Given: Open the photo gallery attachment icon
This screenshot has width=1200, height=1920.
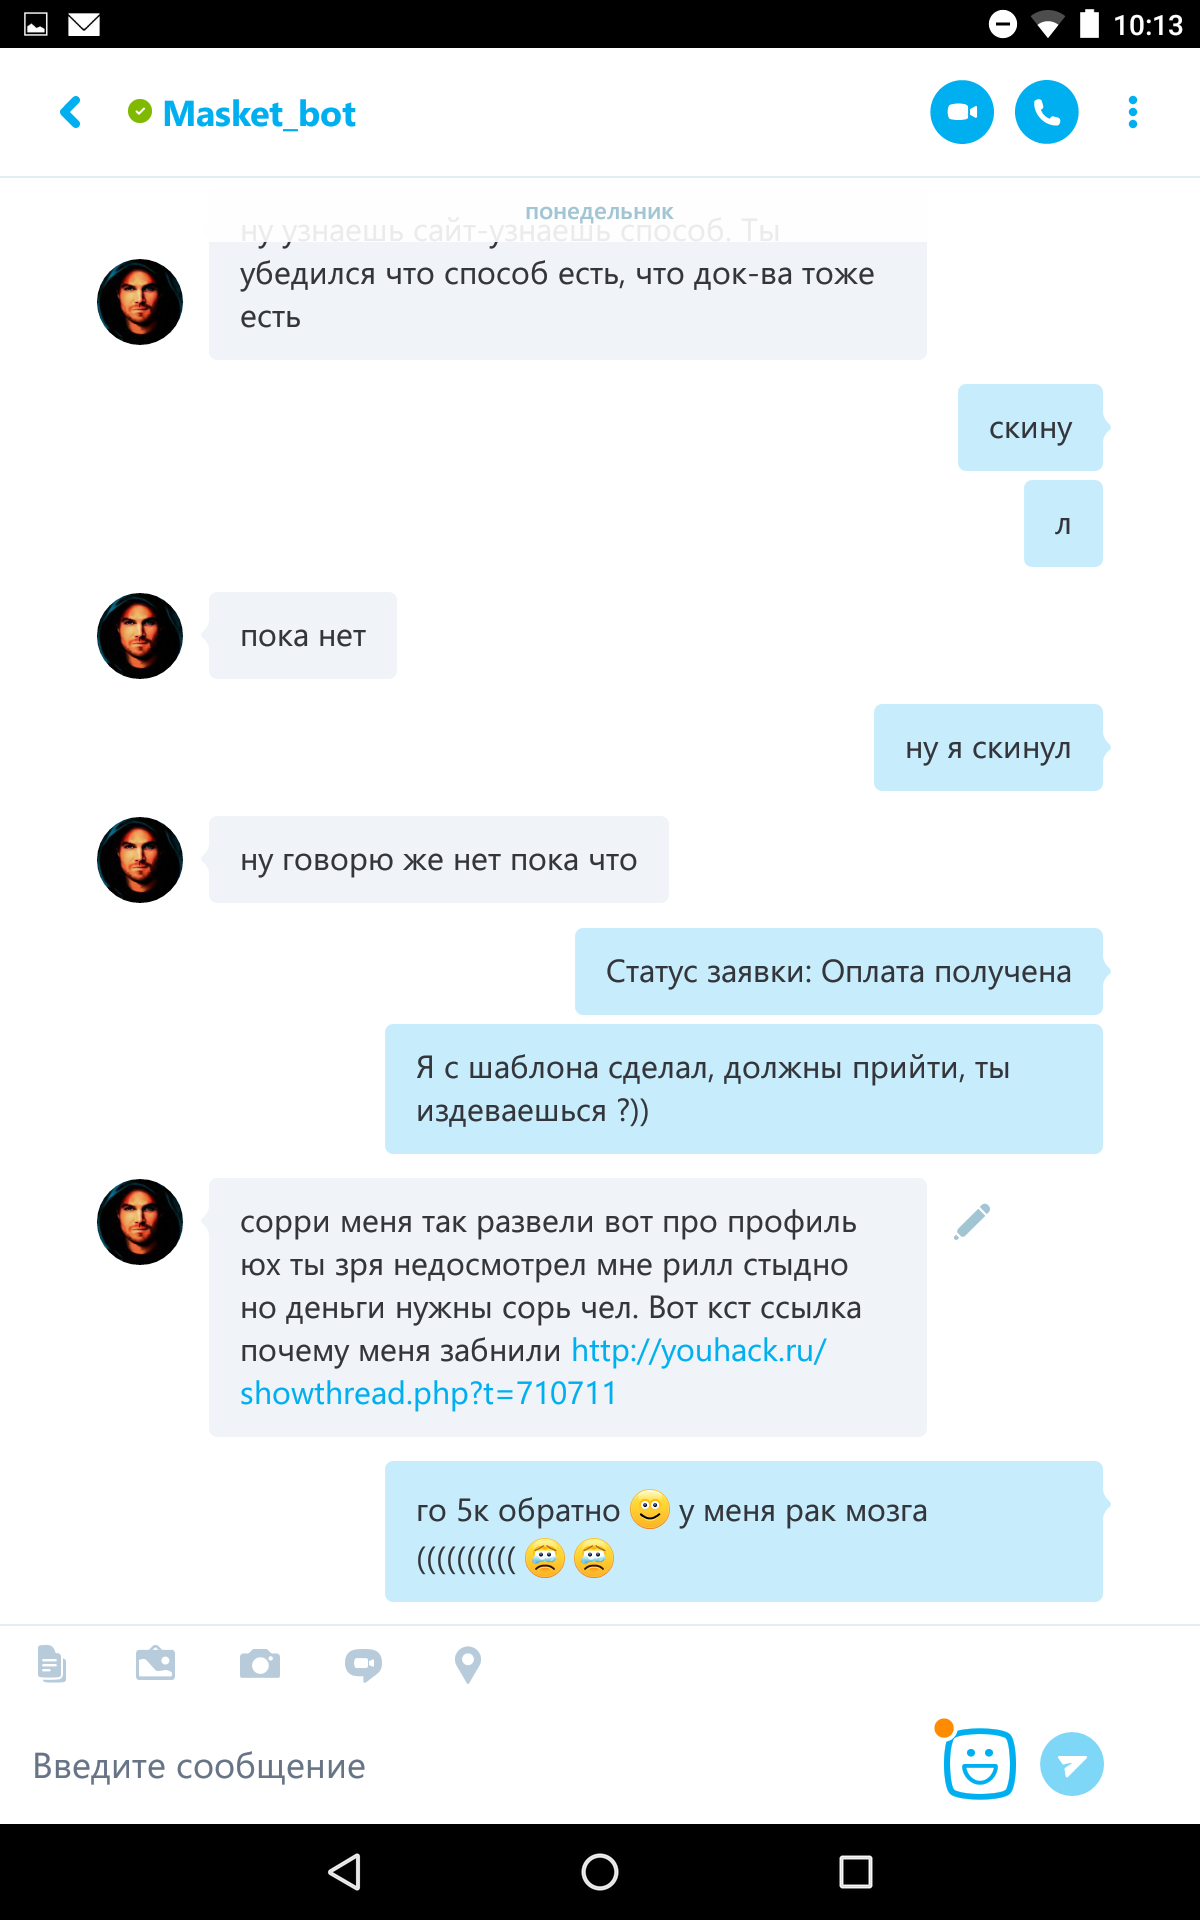Looking at the screenshot, I should click(156, 1664).
